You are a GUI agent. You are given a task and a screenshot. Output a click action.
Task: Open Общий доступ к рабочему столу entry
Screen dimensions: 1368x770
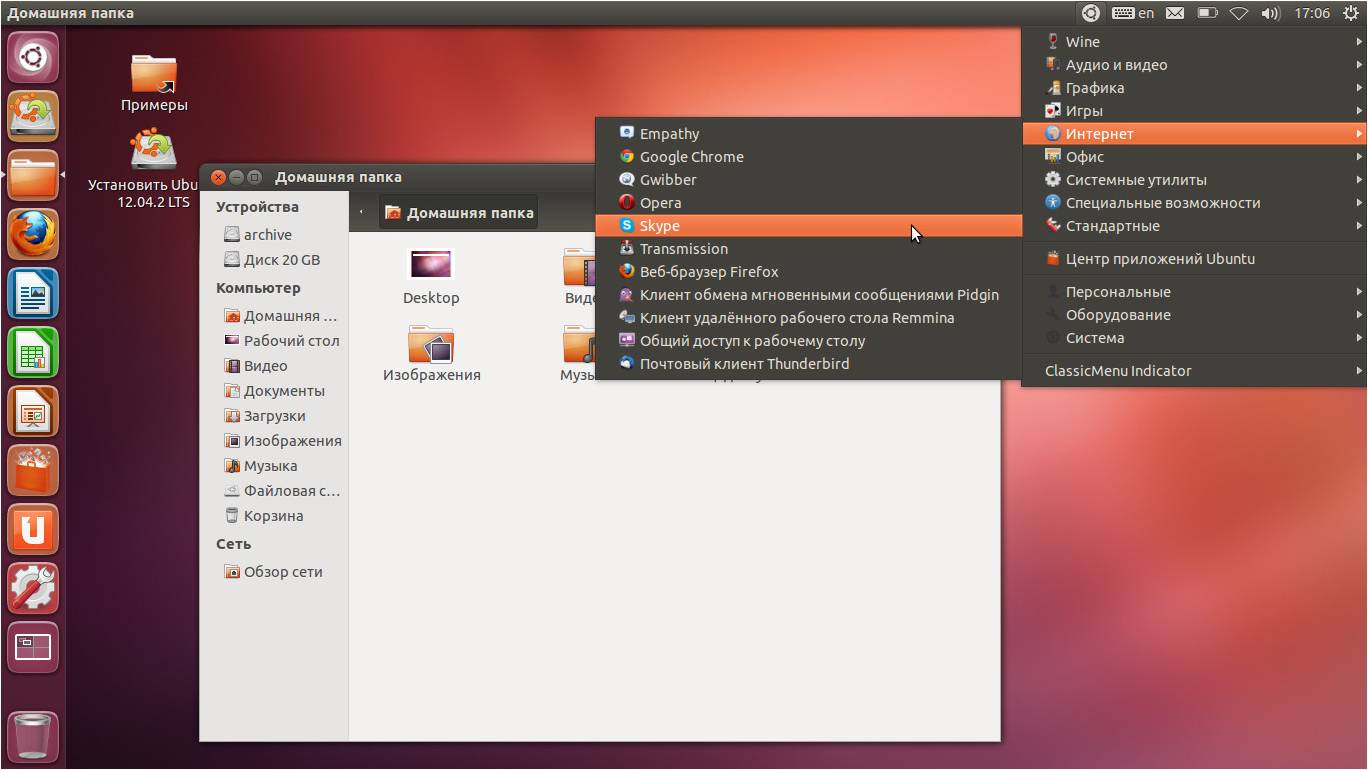pyautogui.click(x=808, y=341)
